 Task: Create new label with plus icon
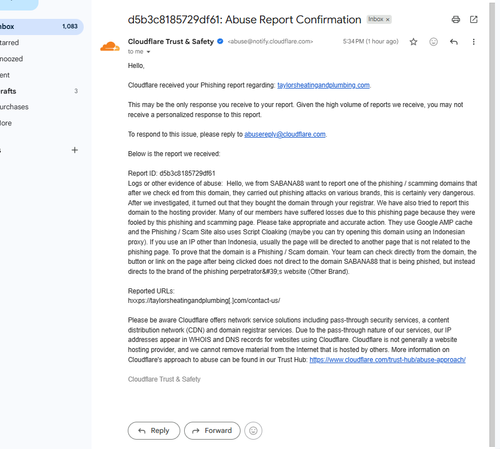[75, 150]
